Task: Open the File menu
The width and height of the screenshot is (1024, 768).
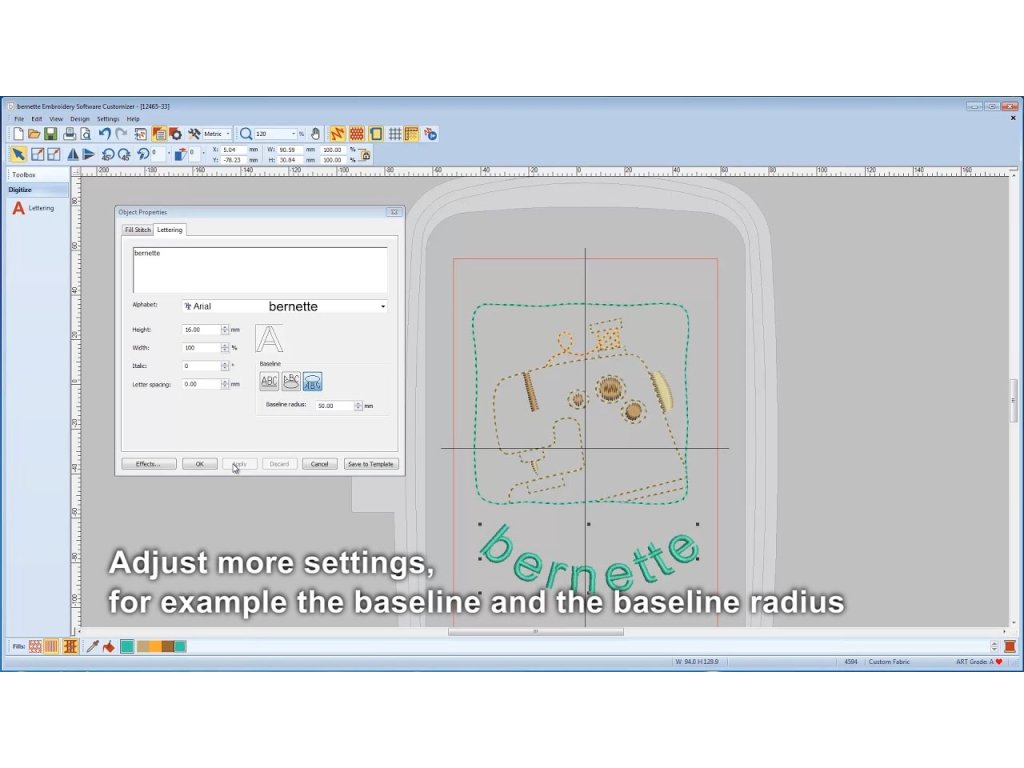Action: pos(19,119)
